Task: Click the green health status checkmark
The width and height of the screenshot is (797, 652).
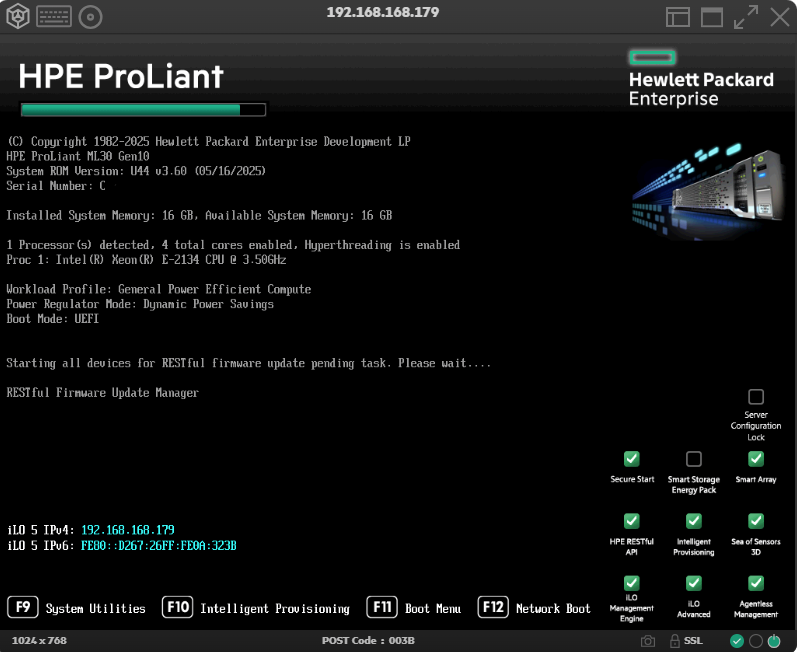Action: 737,641
